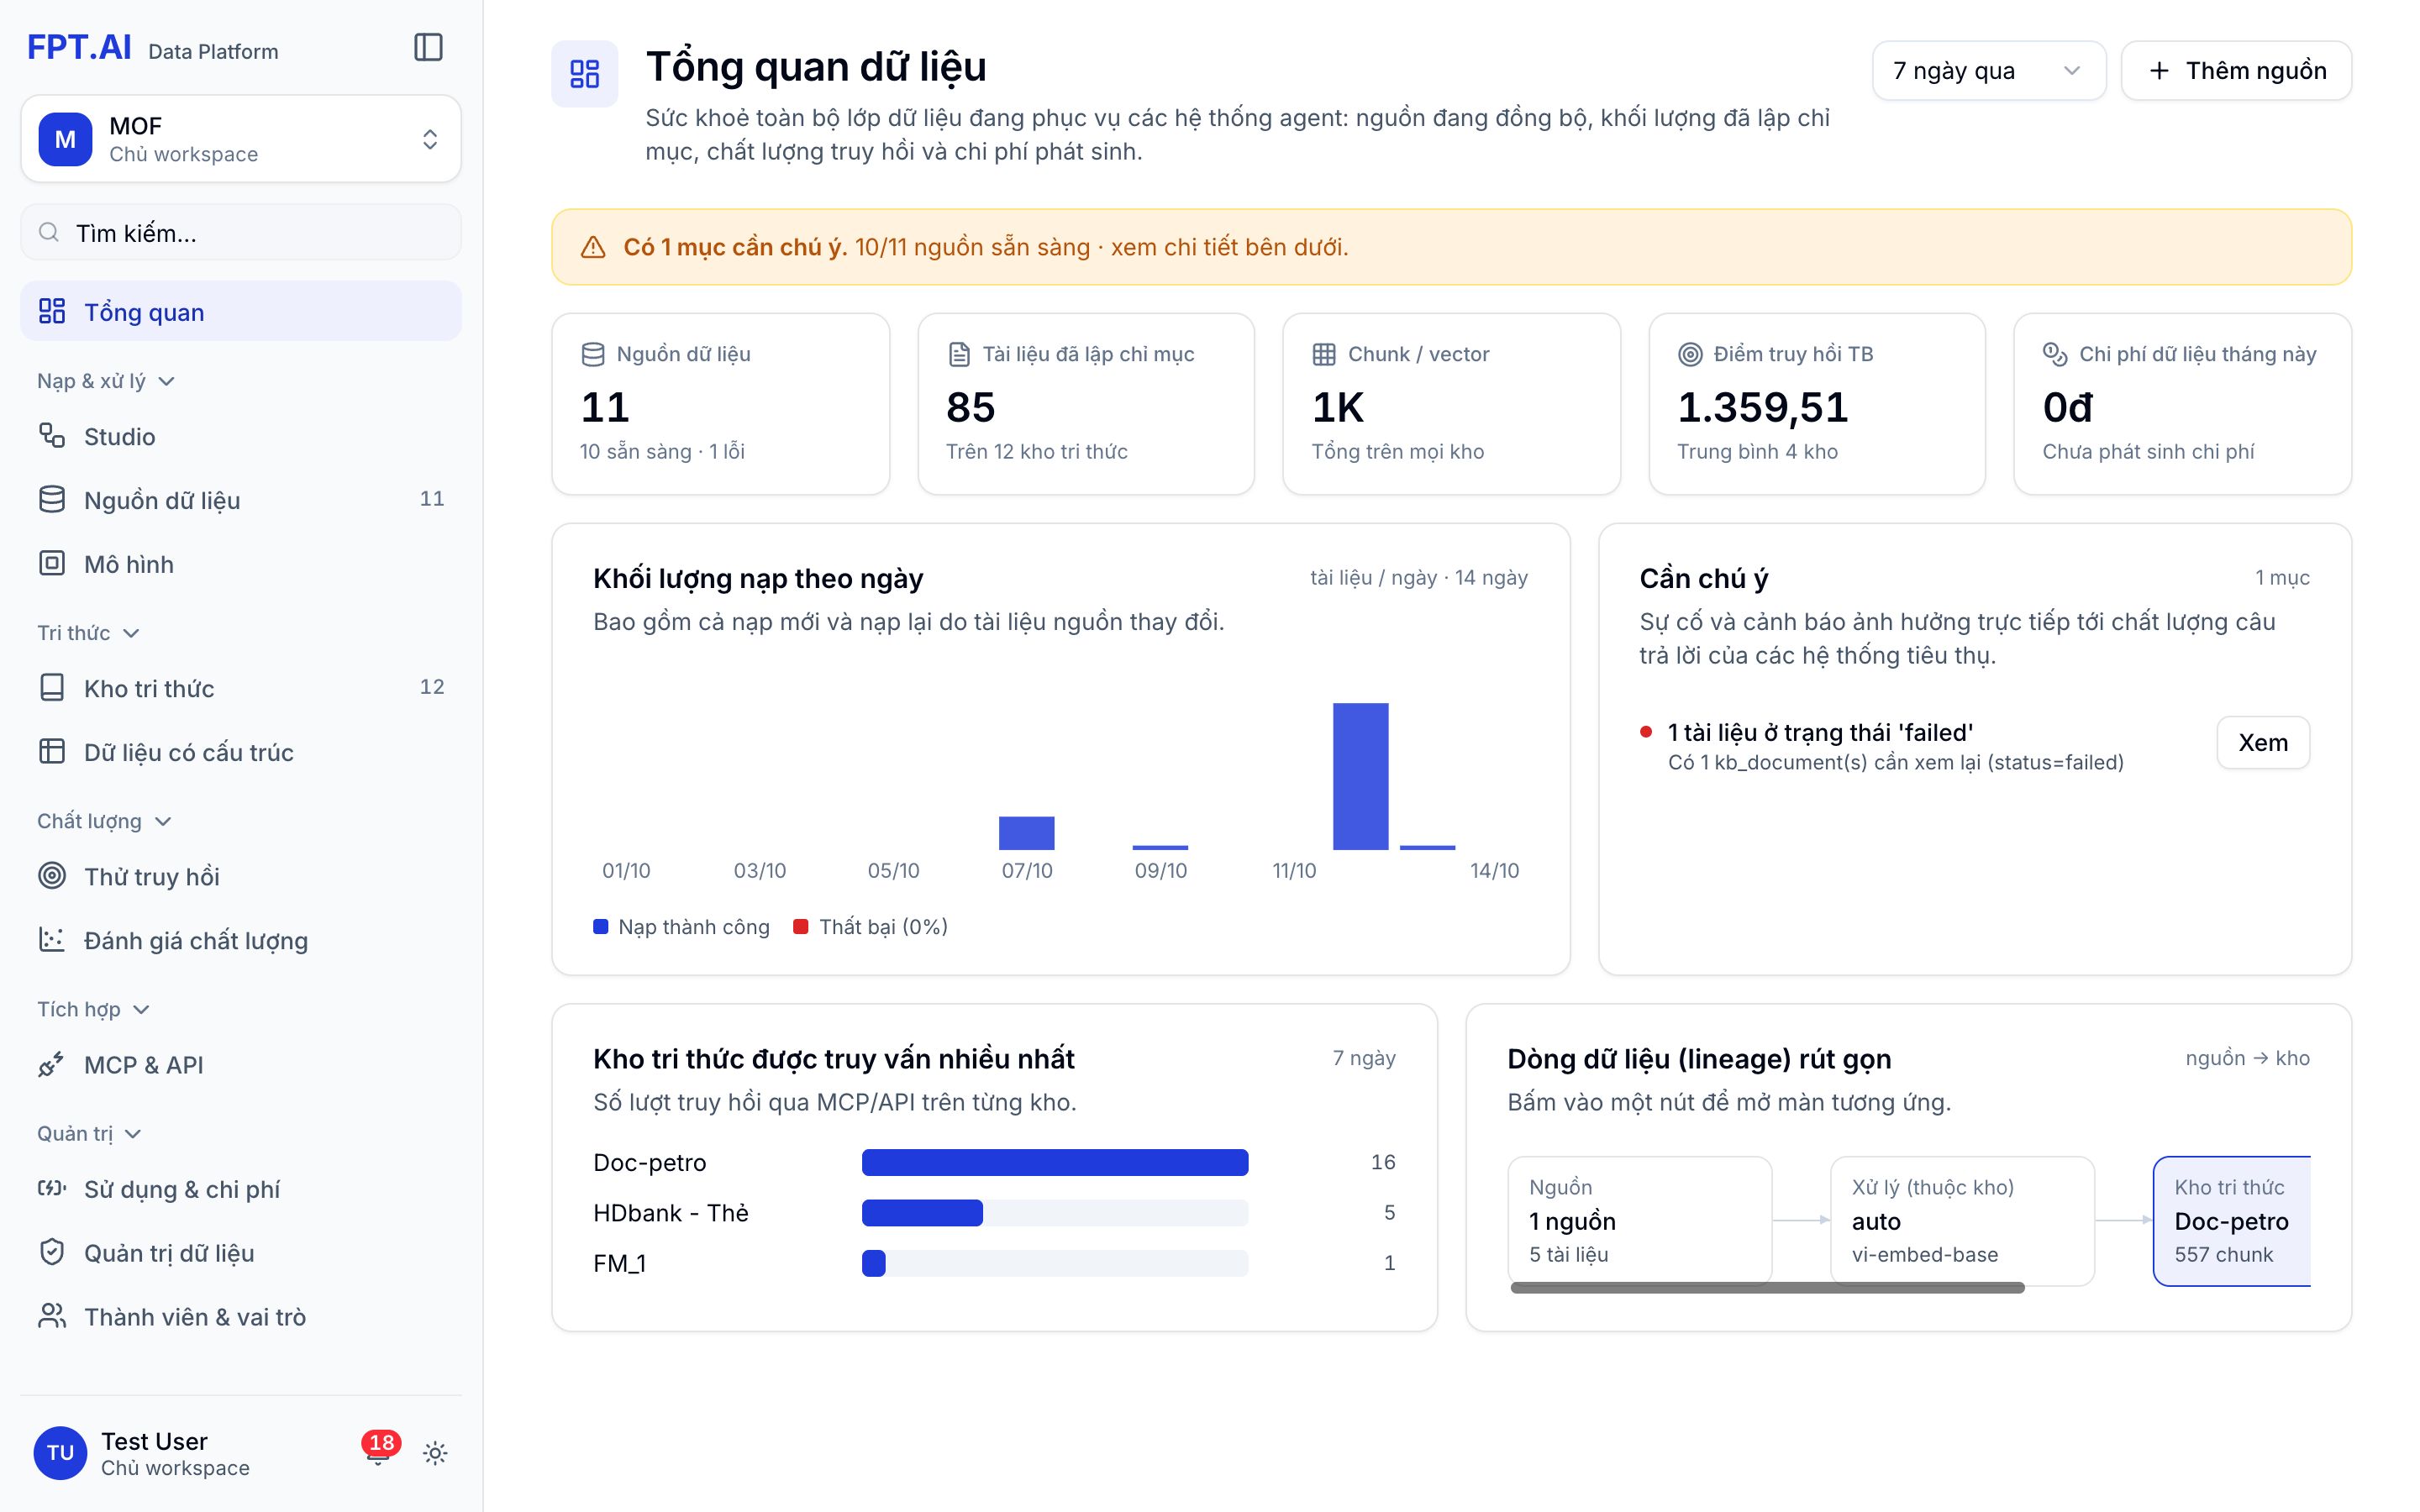Open Đánh giá chất lượng page
Screen dimensions: 2420x1512
[241, 940]
